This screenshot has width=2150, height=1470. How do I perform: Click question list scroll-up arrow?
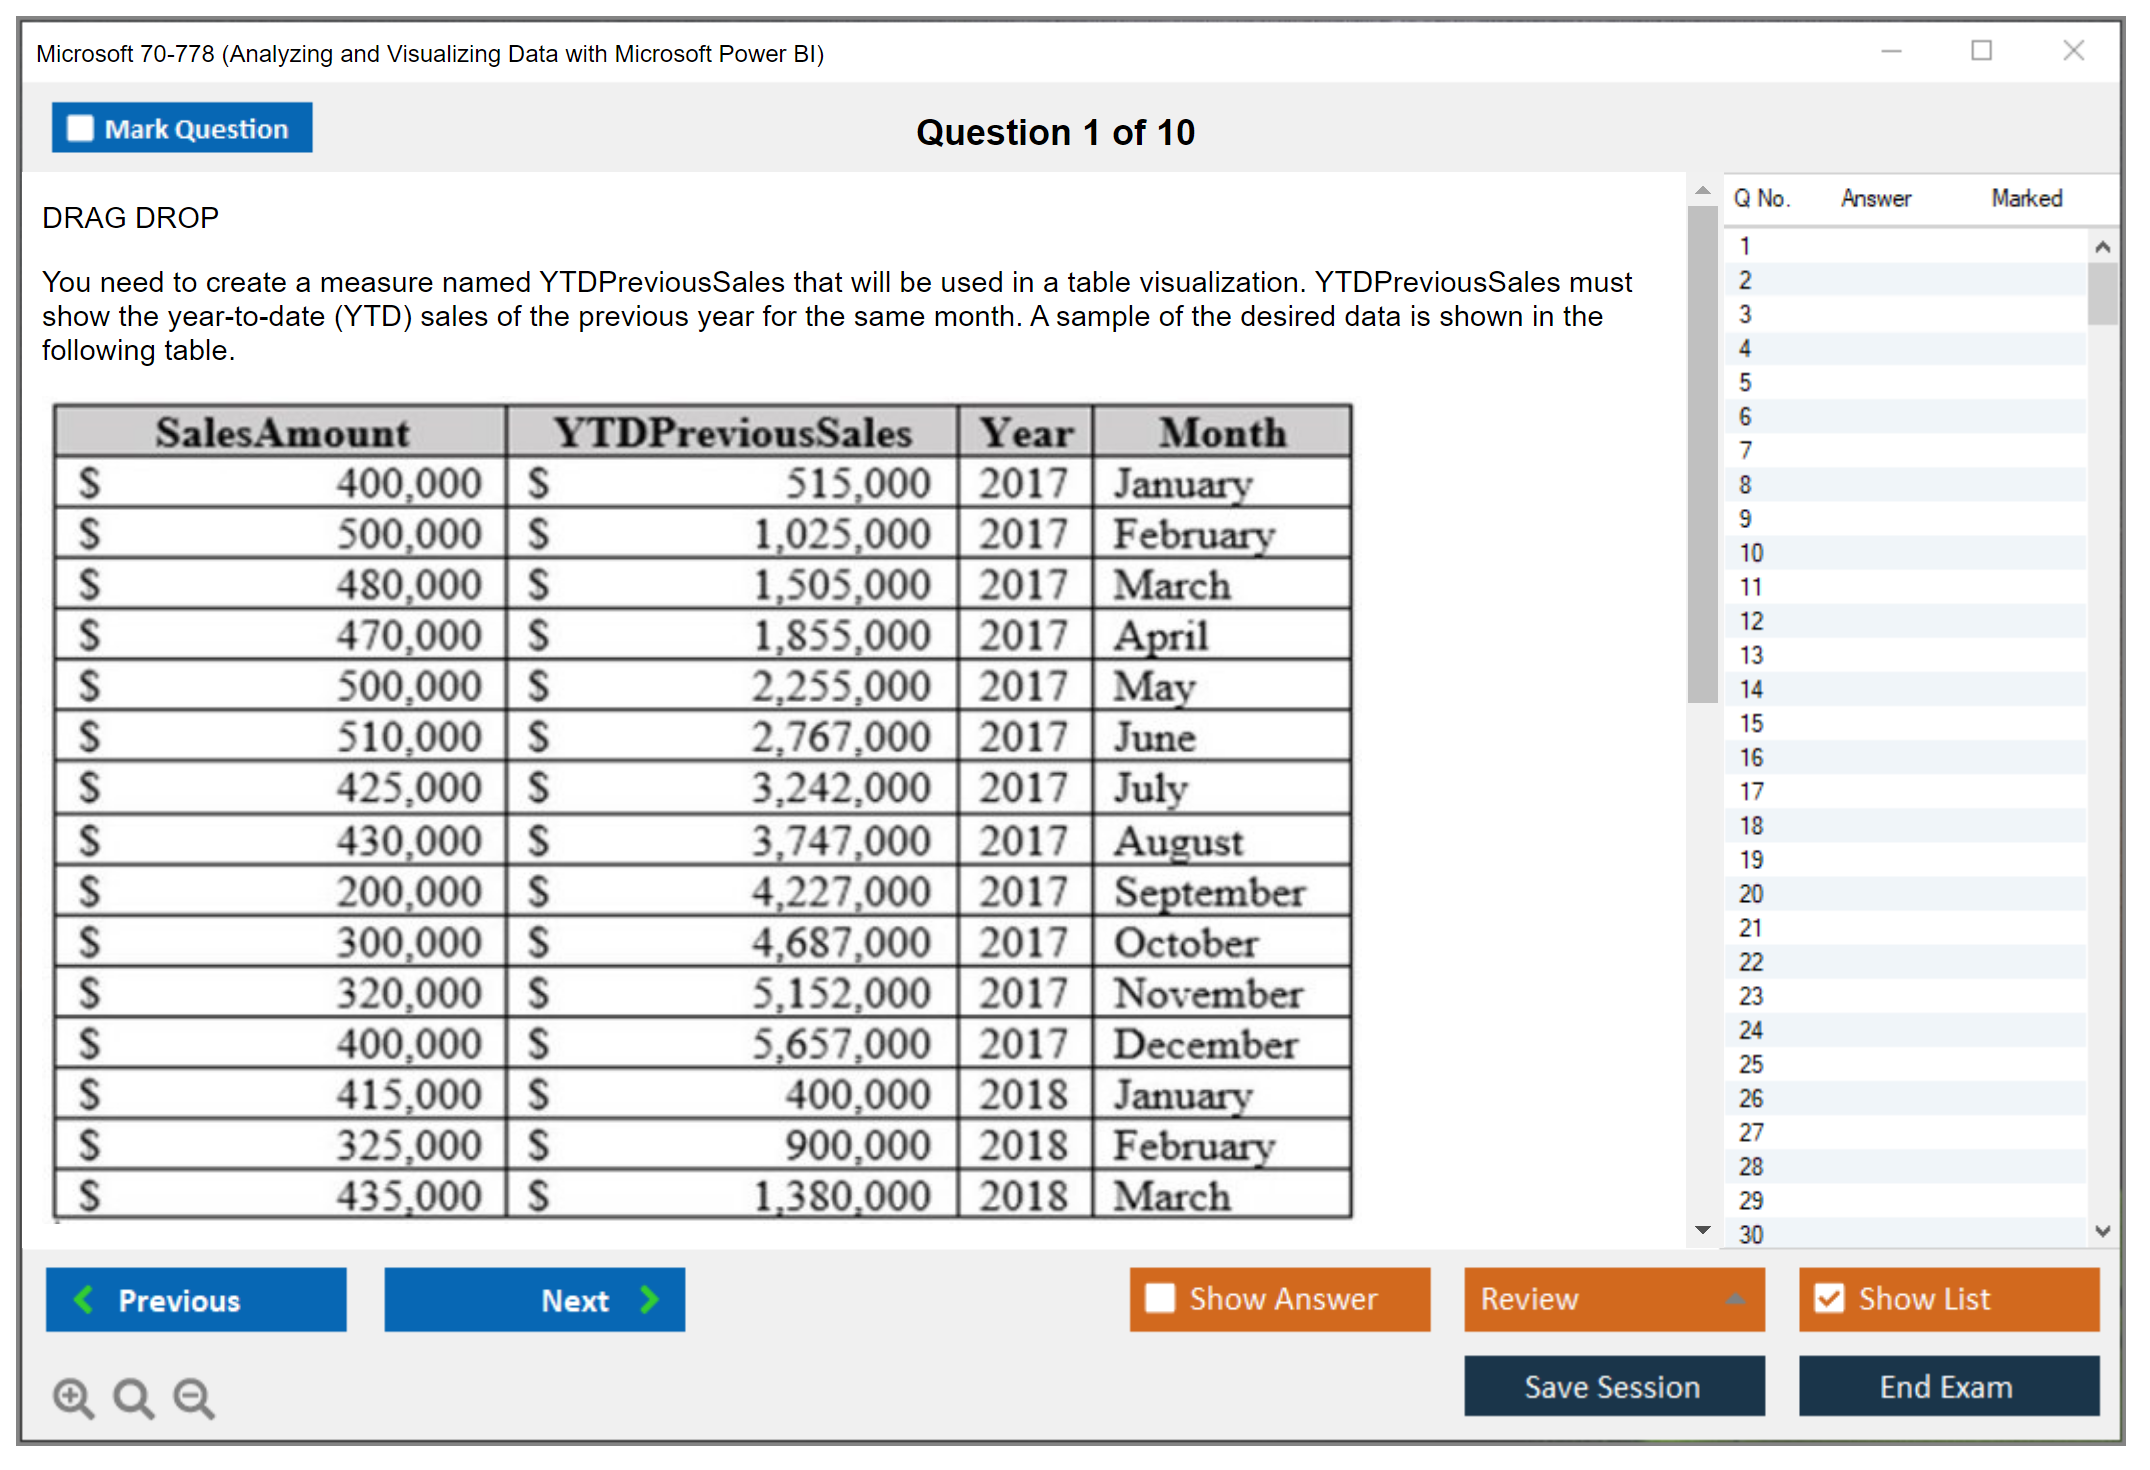coord(2102,246)
